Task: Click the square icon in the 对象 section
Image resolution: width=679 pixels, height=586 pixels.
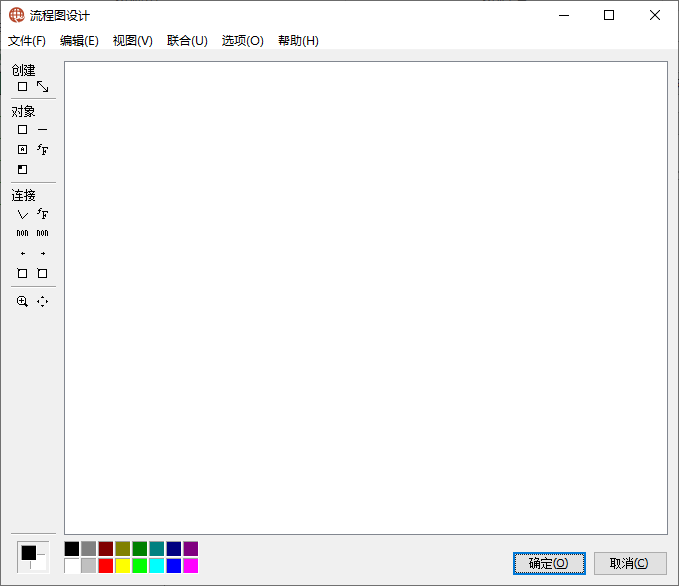Action: coord(23,130)
